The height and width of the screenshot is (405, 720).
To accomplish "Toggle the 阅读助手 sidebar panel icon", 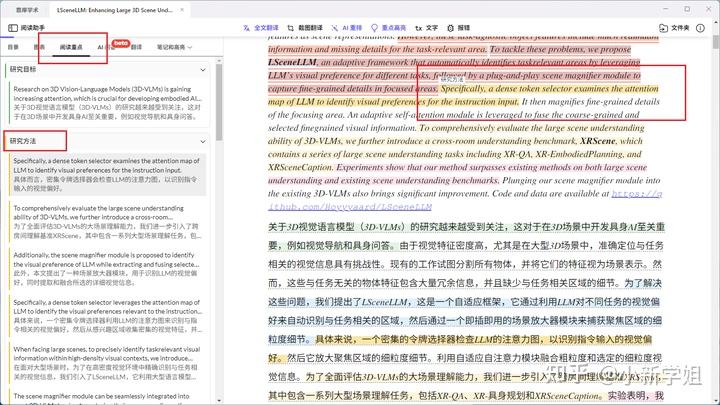I will coord(13,28).
